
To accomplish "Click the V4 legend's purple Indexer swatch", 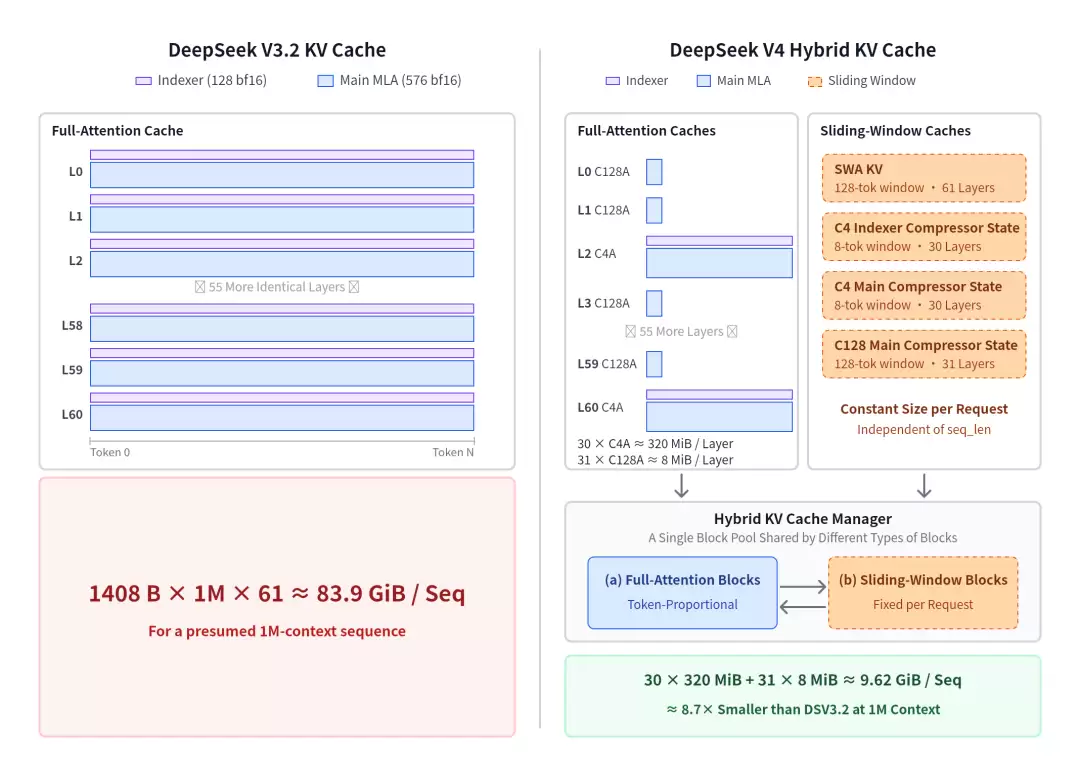I will point(612,81).
